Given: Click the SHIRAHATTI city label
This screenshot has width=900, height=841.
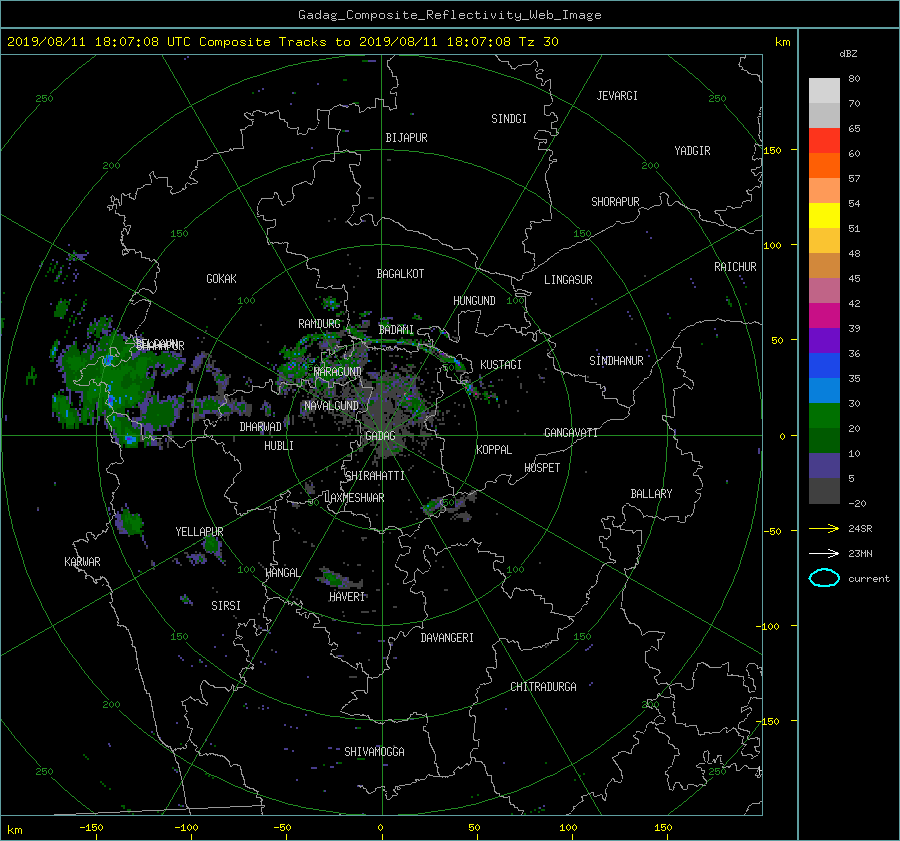Looking at the screenshot, I should tap(375, 476).
